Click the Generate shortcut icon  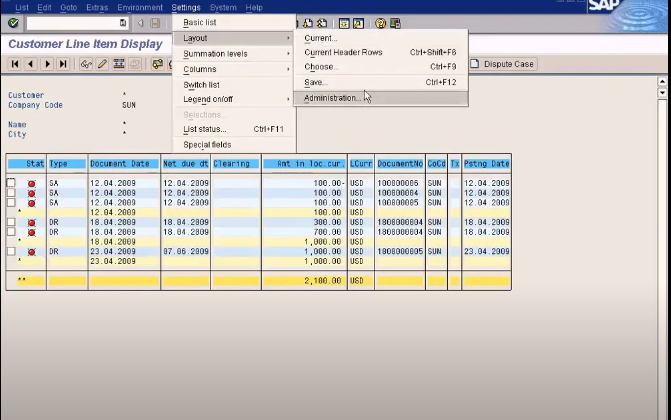[359, 23]
